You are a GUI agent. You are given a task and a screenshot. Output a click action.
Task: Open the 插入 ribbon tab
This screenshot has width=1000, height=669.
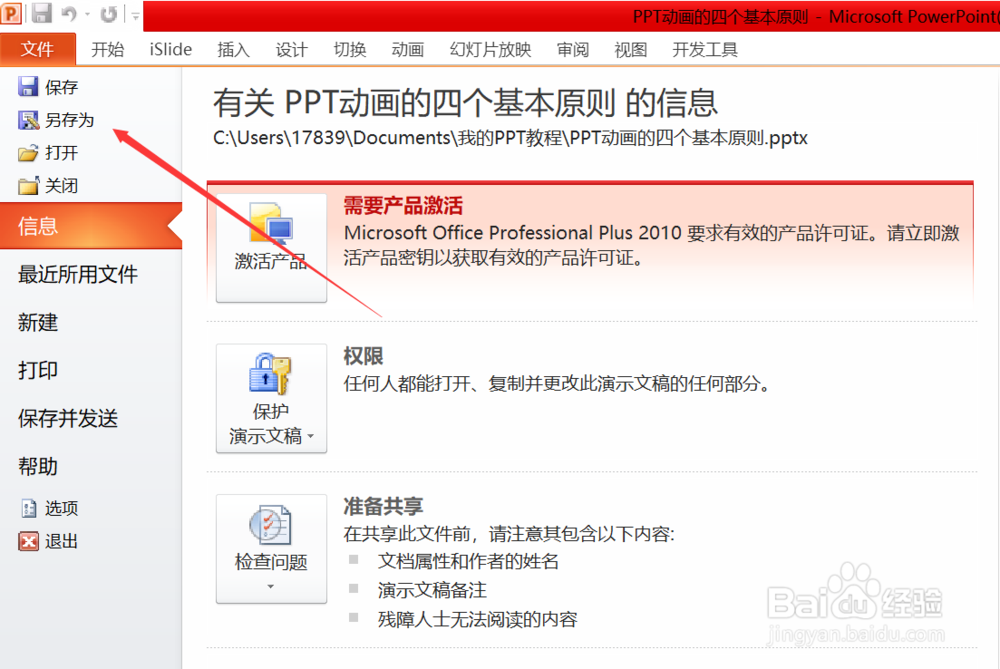233,49
